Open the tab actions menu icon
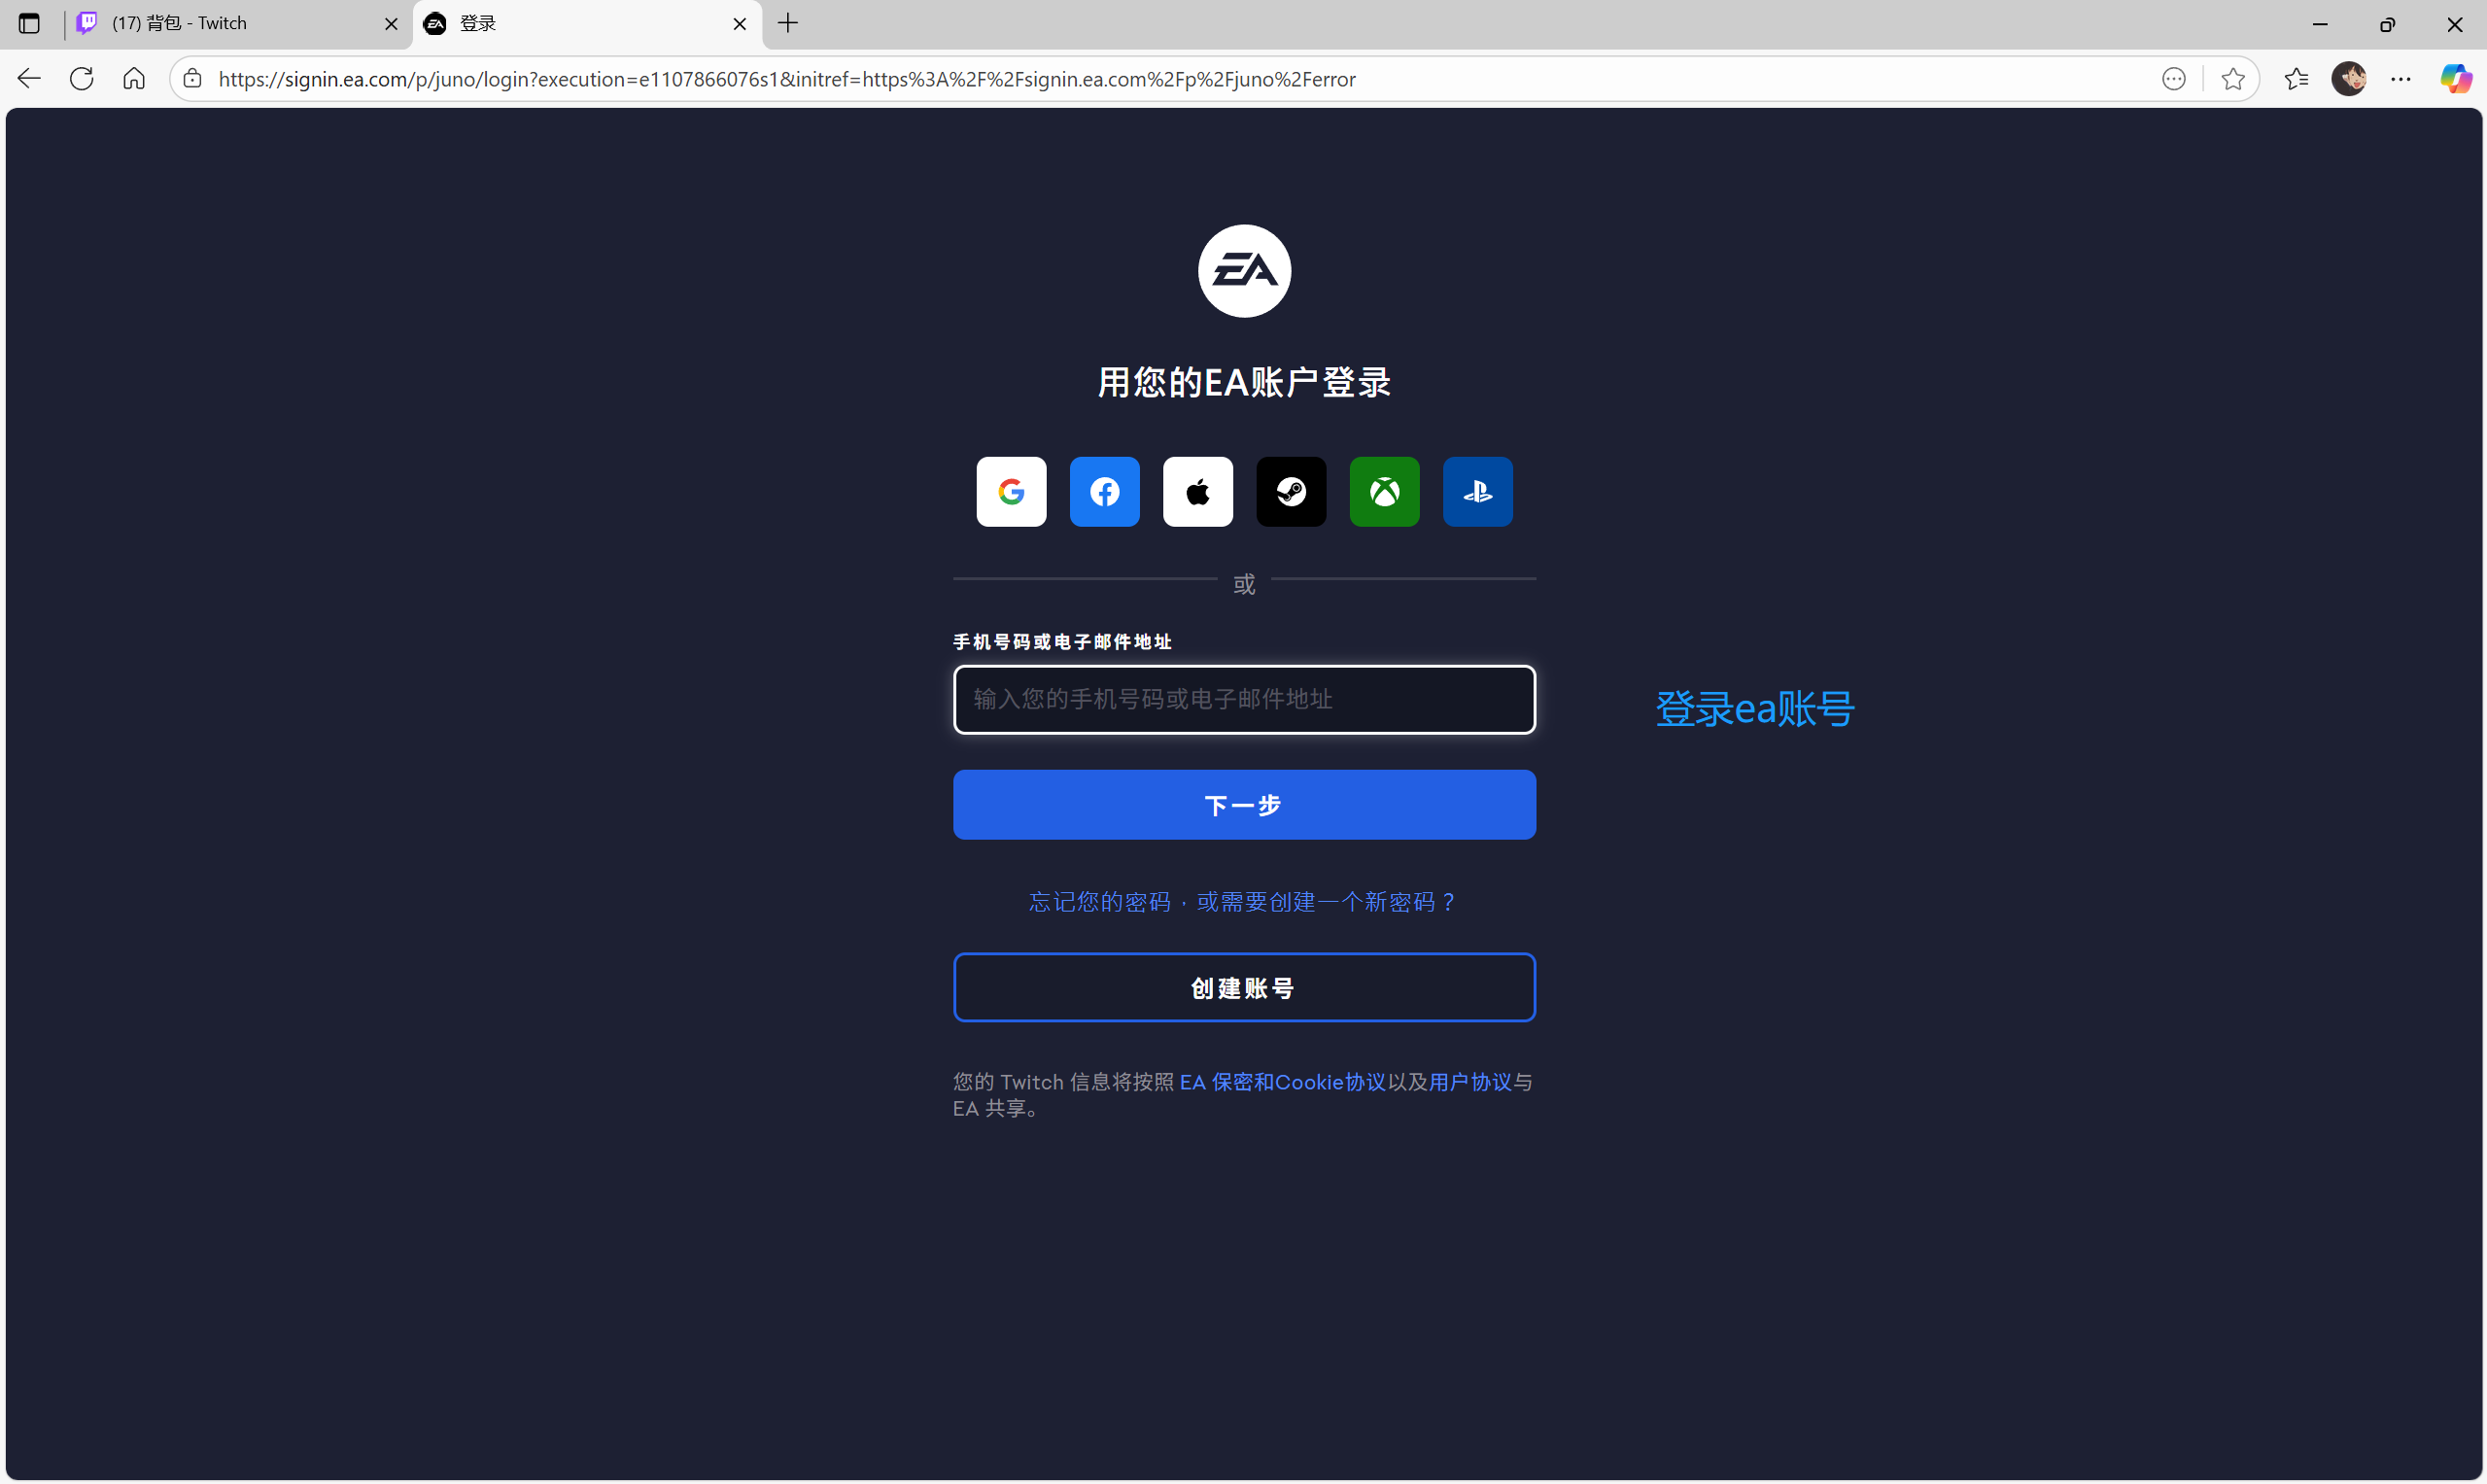 (x=29, y=23)
